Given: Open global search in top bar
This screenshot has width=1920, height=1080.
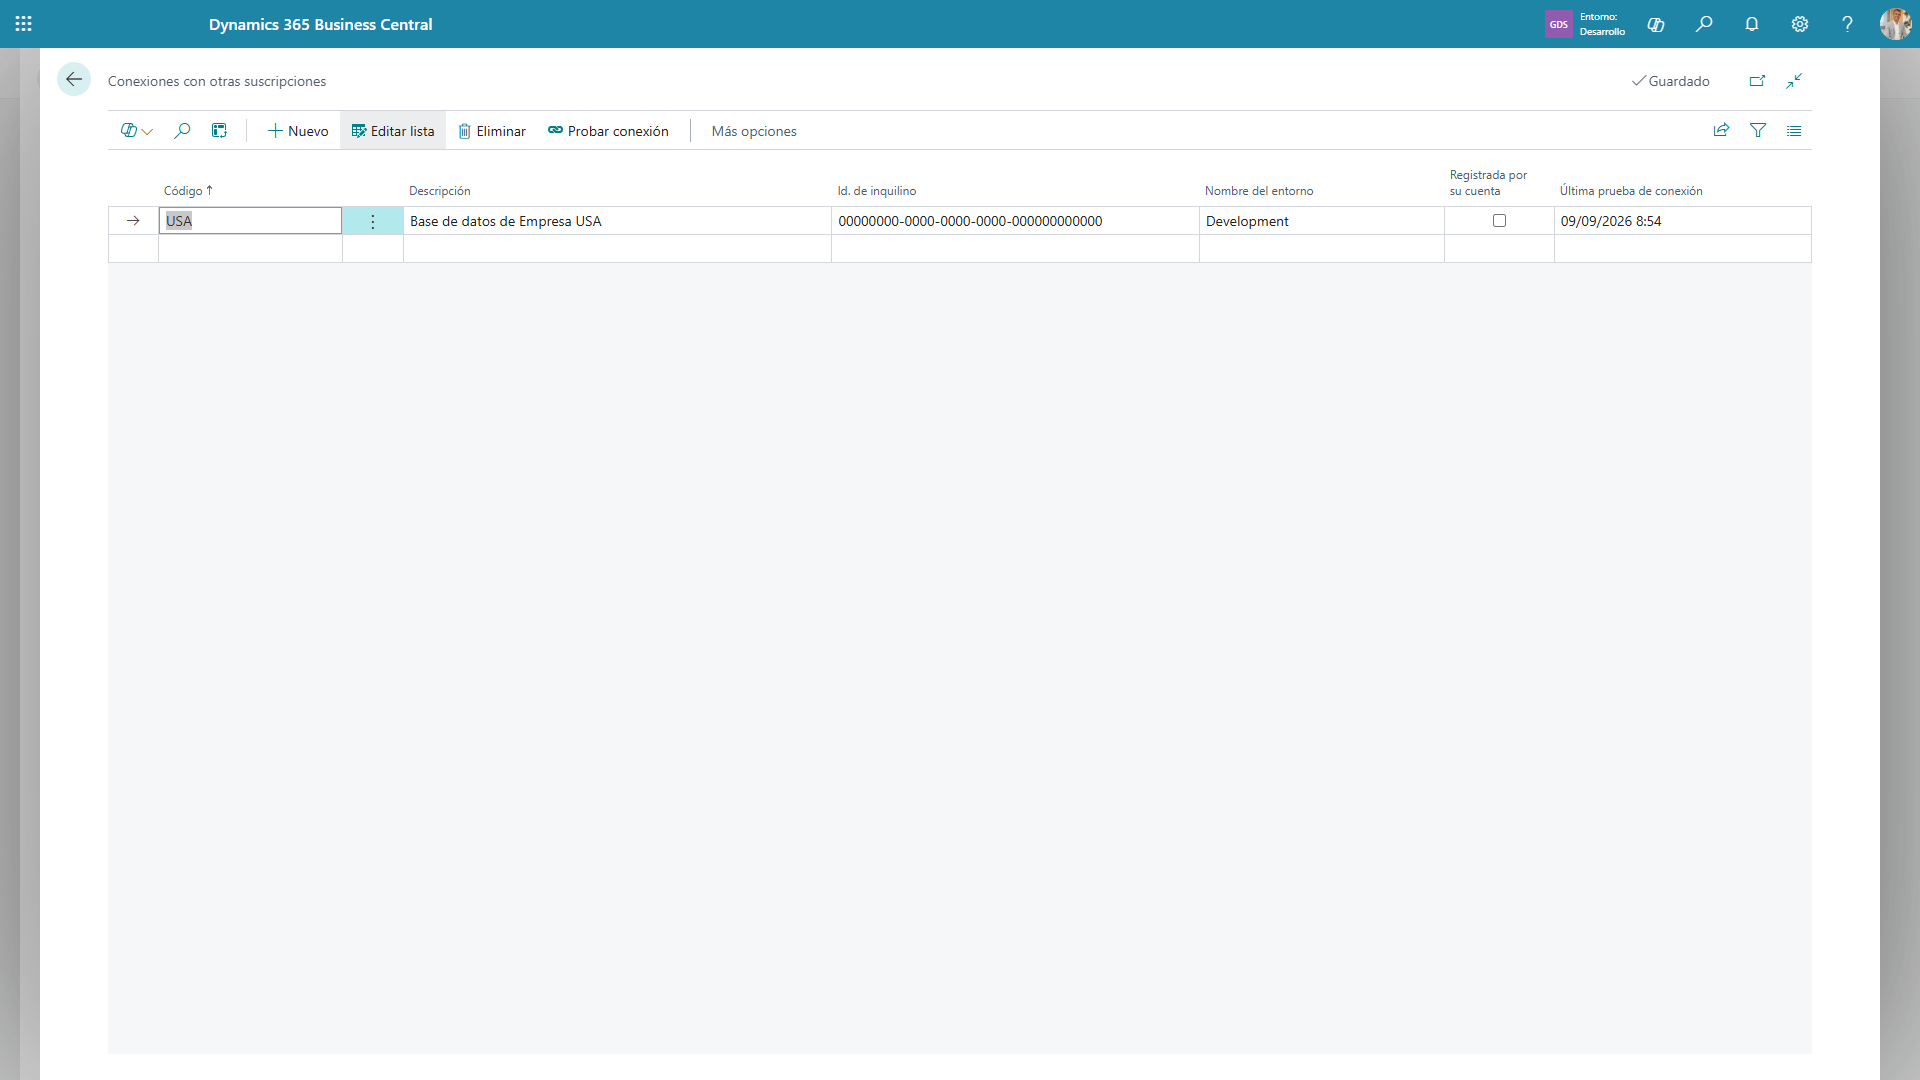Looking at the screenshot, I should [x=1704, y=24].
